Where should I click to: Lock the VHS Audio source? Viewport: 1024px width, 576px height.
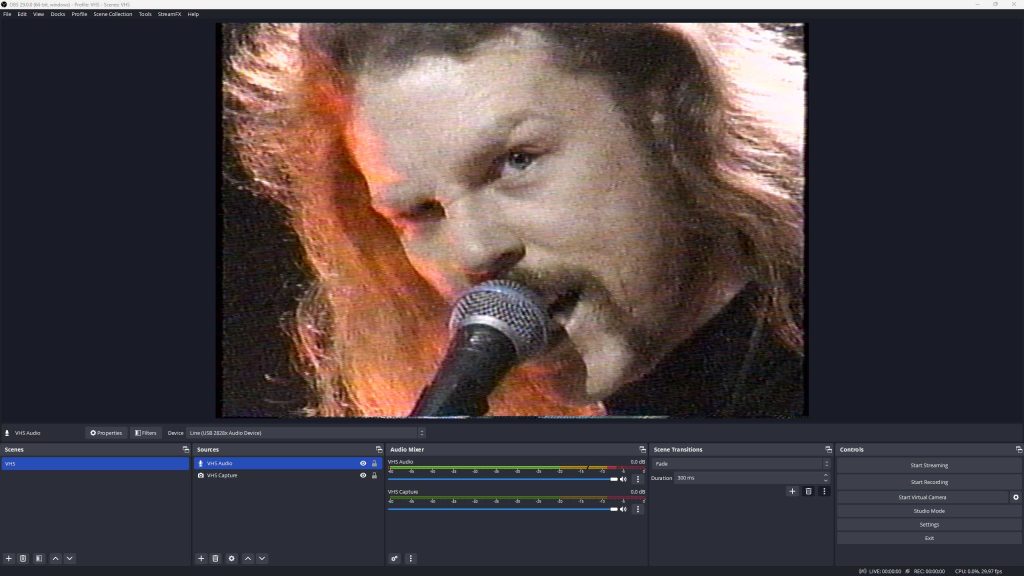[374, 463]
